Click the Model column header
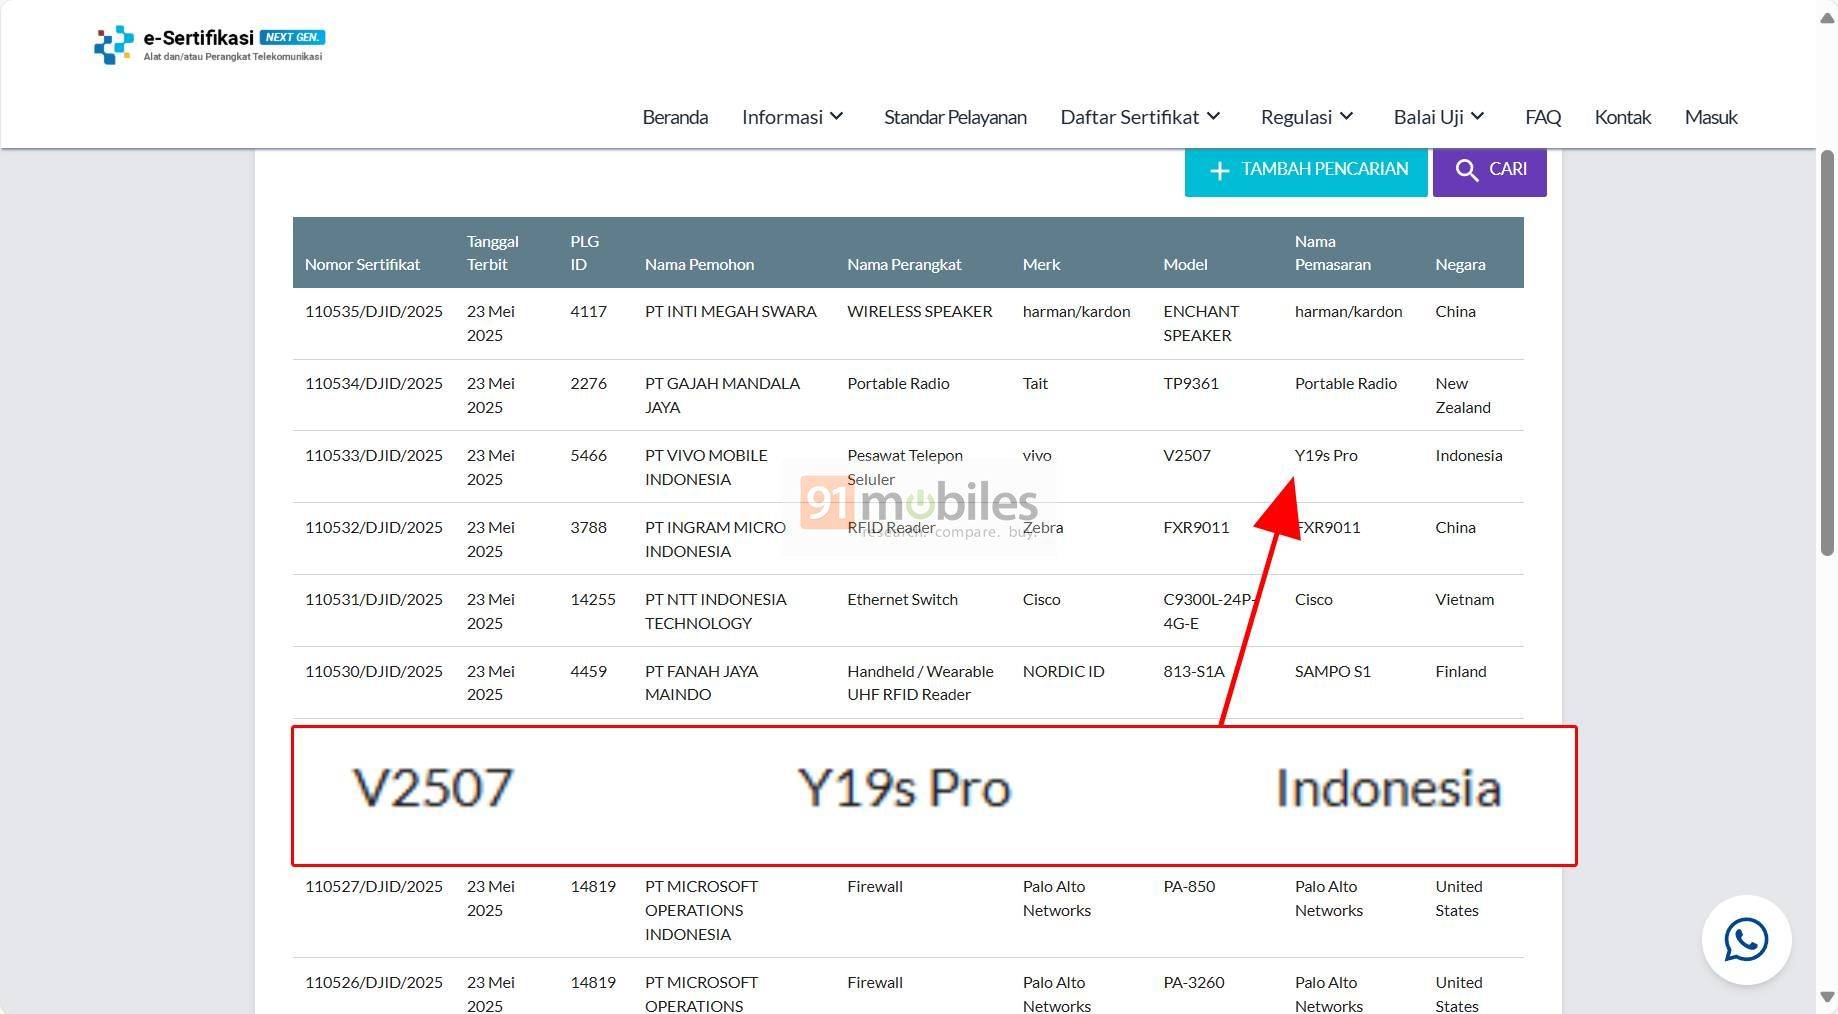The image size is (1838, 1014). [1185, 264]
